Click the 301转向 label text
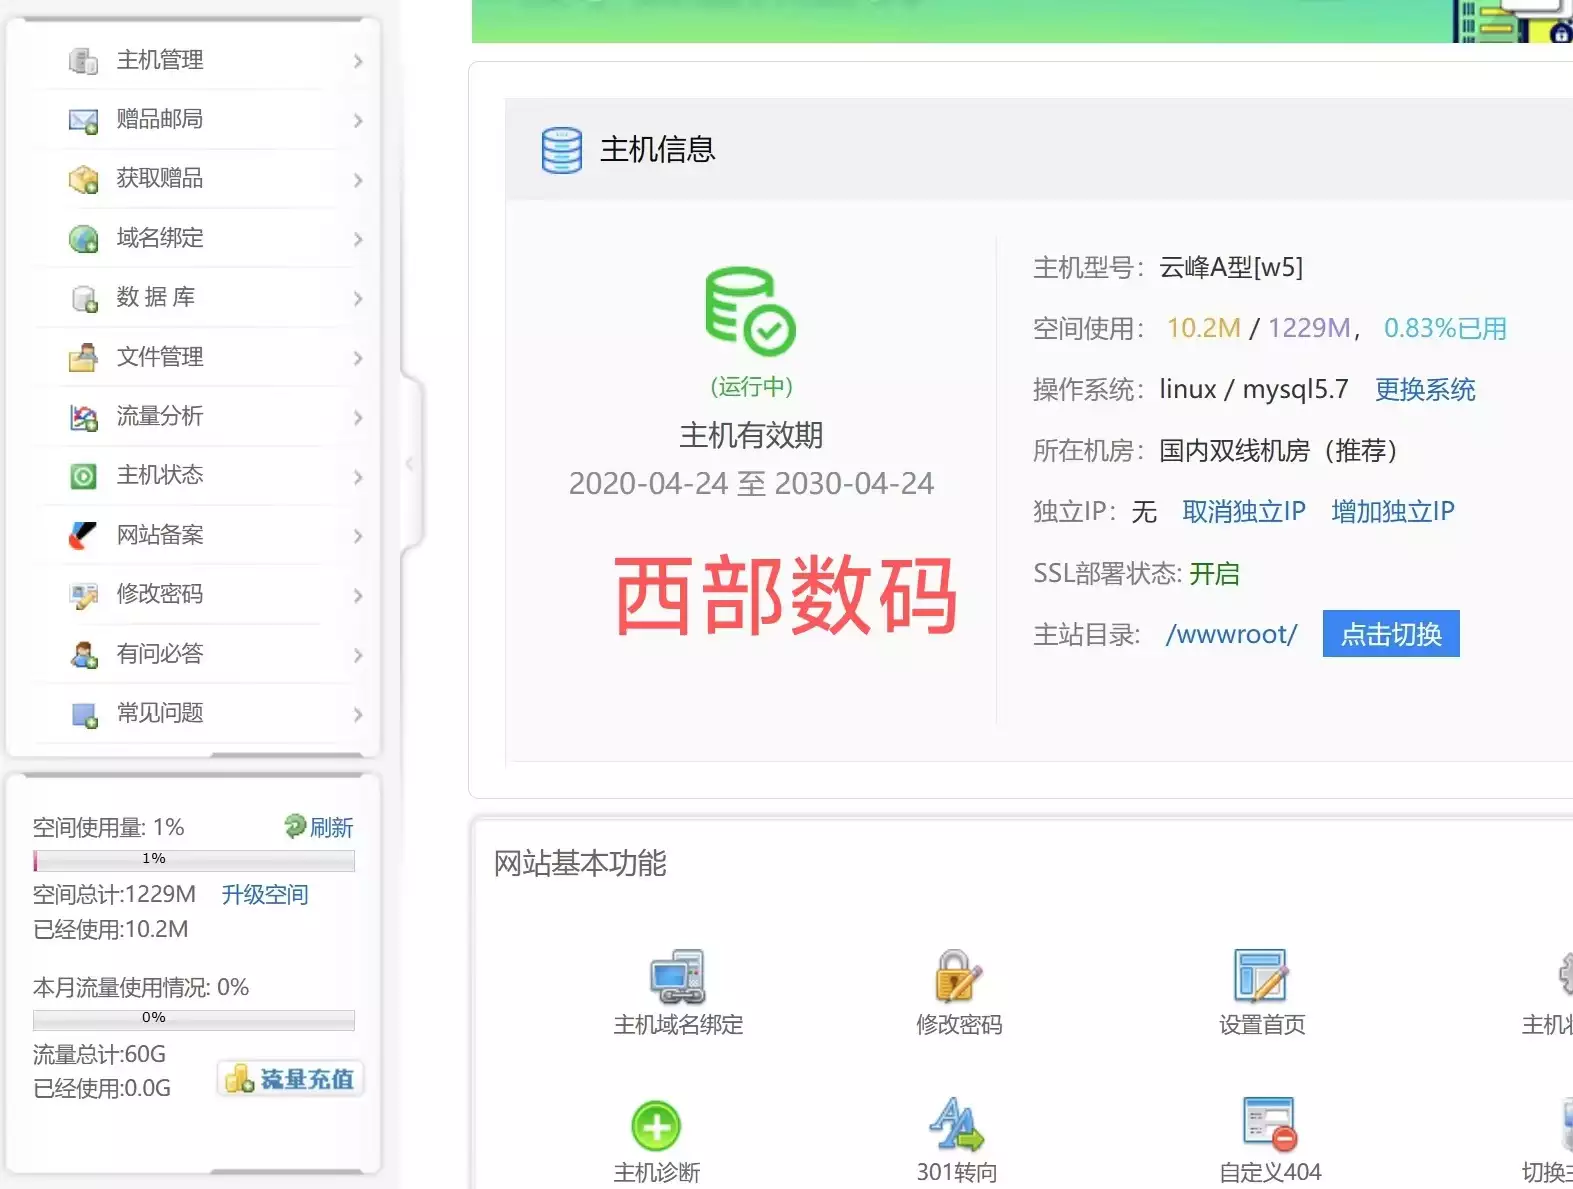Screen dimensions: 1573x1189 click(x=957, y=1173)
